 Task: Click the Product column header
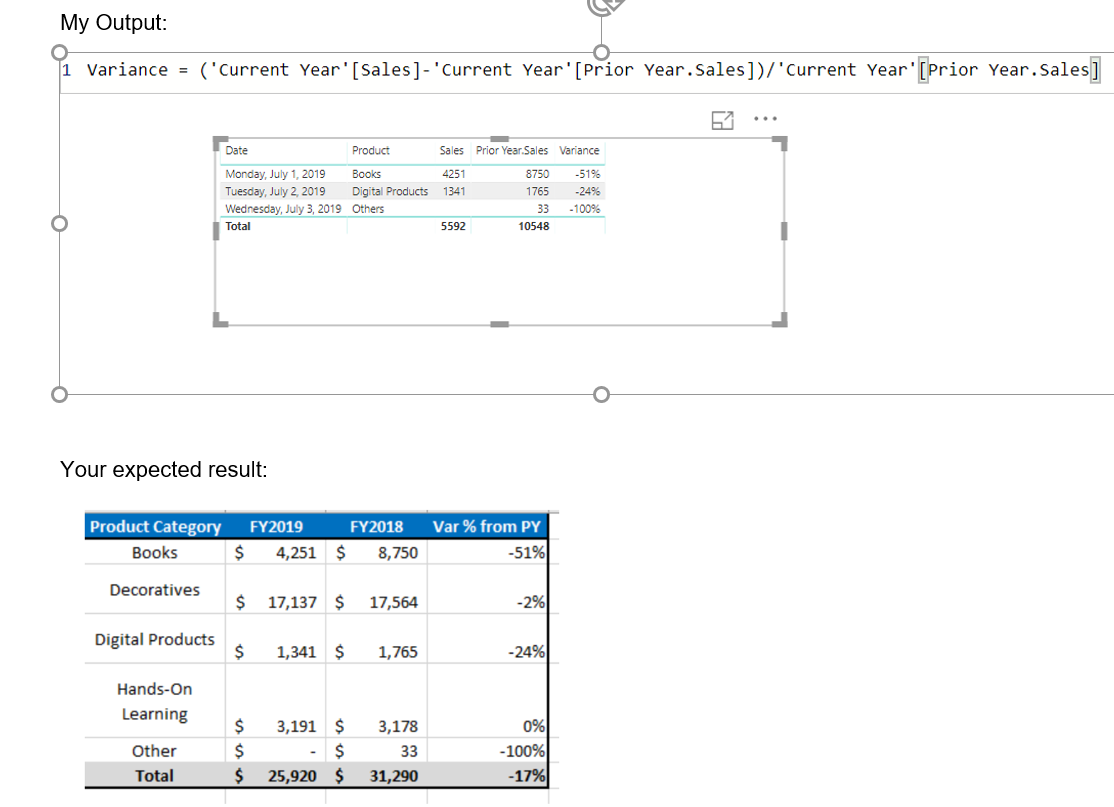point(371,151)
